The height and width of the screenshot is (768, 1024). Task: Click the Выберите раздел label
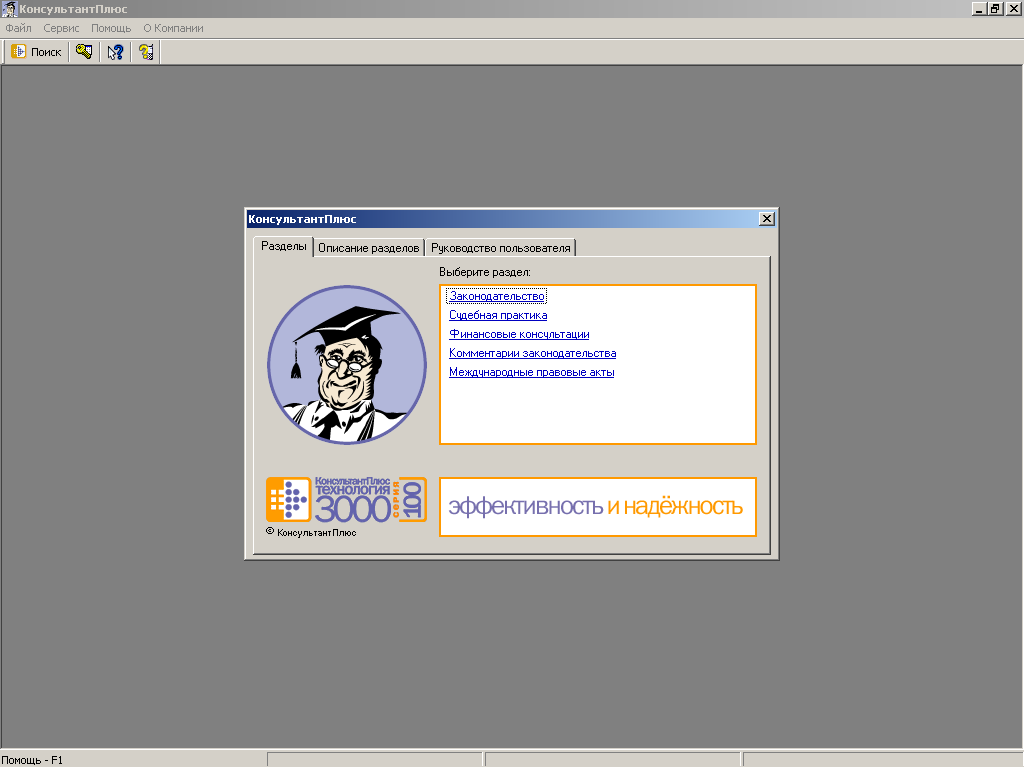[x=485, y=272]
